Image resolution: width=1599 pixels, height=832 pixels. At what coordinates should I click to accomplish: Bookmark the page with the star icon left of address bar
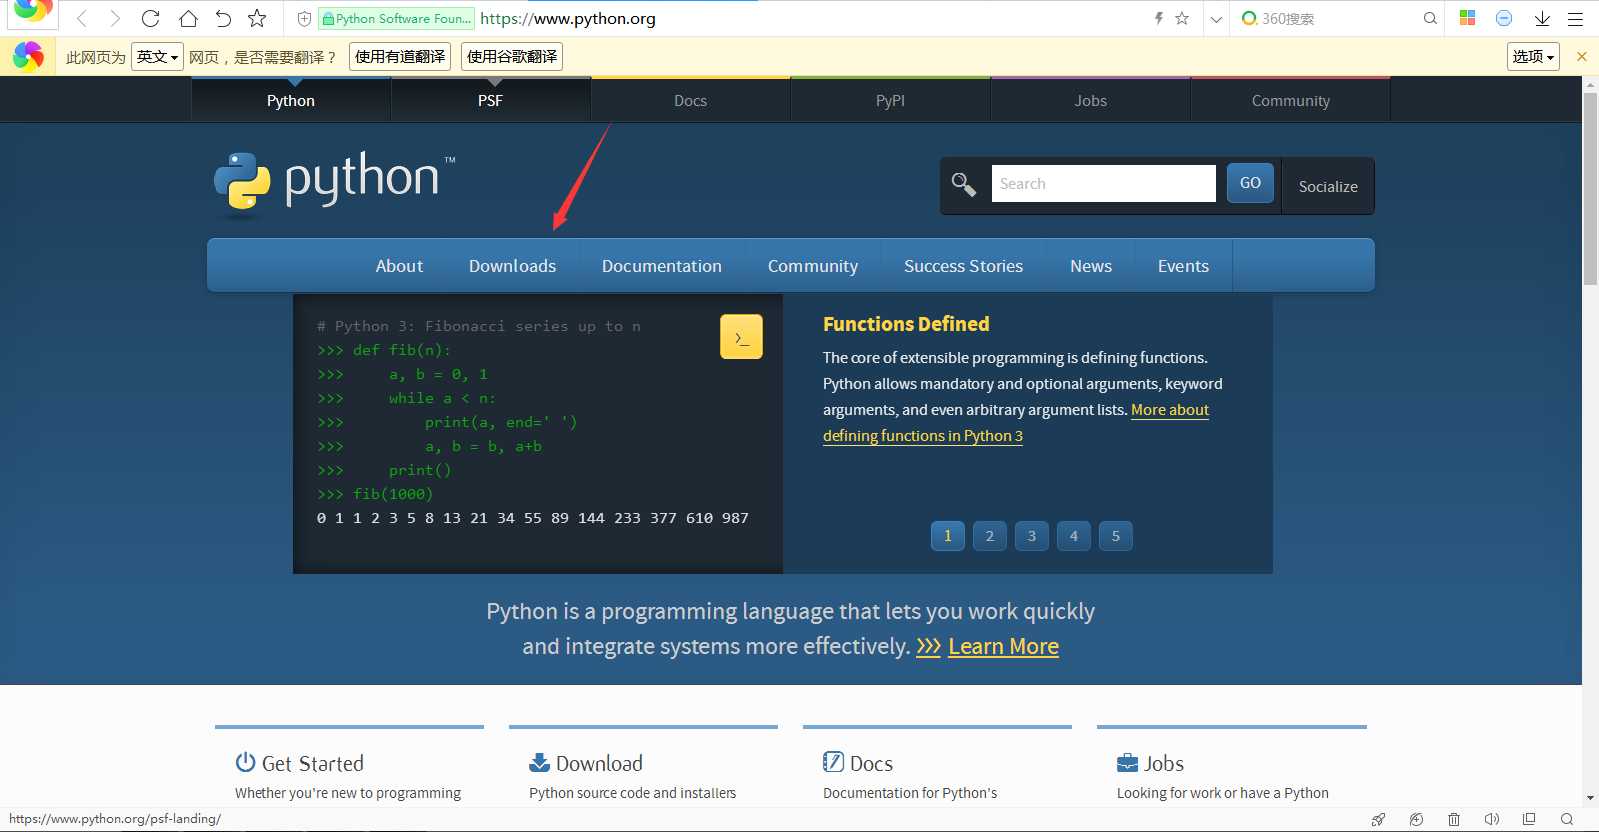(x=258, y=18)
